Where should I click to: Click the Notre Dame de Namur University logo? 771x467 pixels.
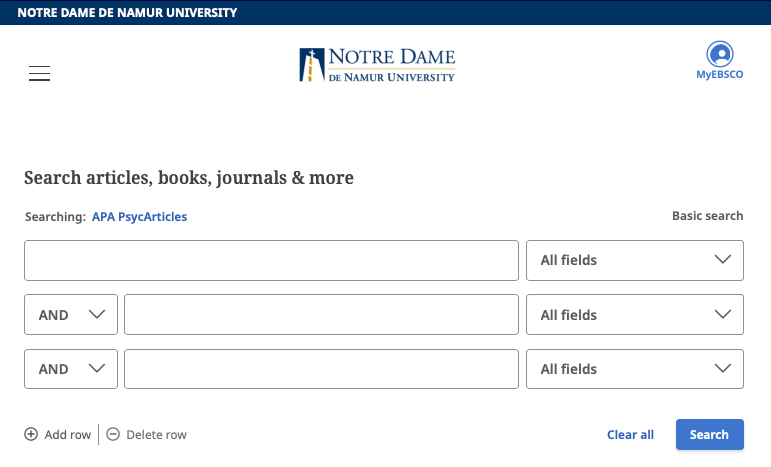pos(377,65)
